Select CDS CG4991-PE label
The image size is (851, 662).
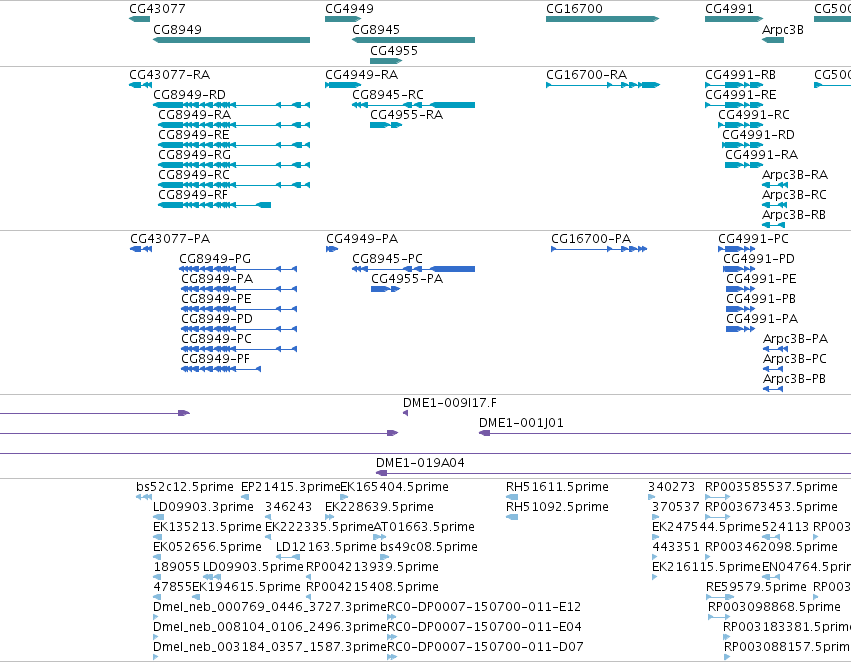[x=761, y=279]
